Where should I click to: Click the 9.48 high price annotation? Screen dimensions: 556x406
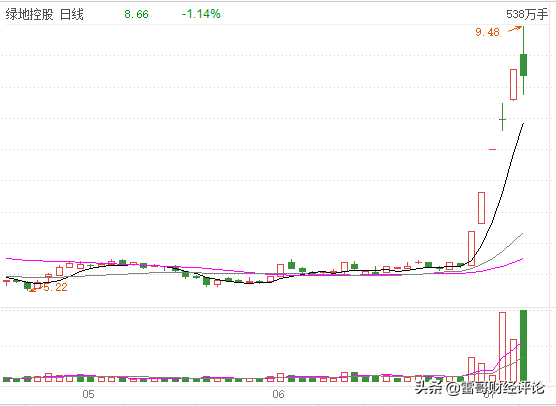click(x=488, y=32)
